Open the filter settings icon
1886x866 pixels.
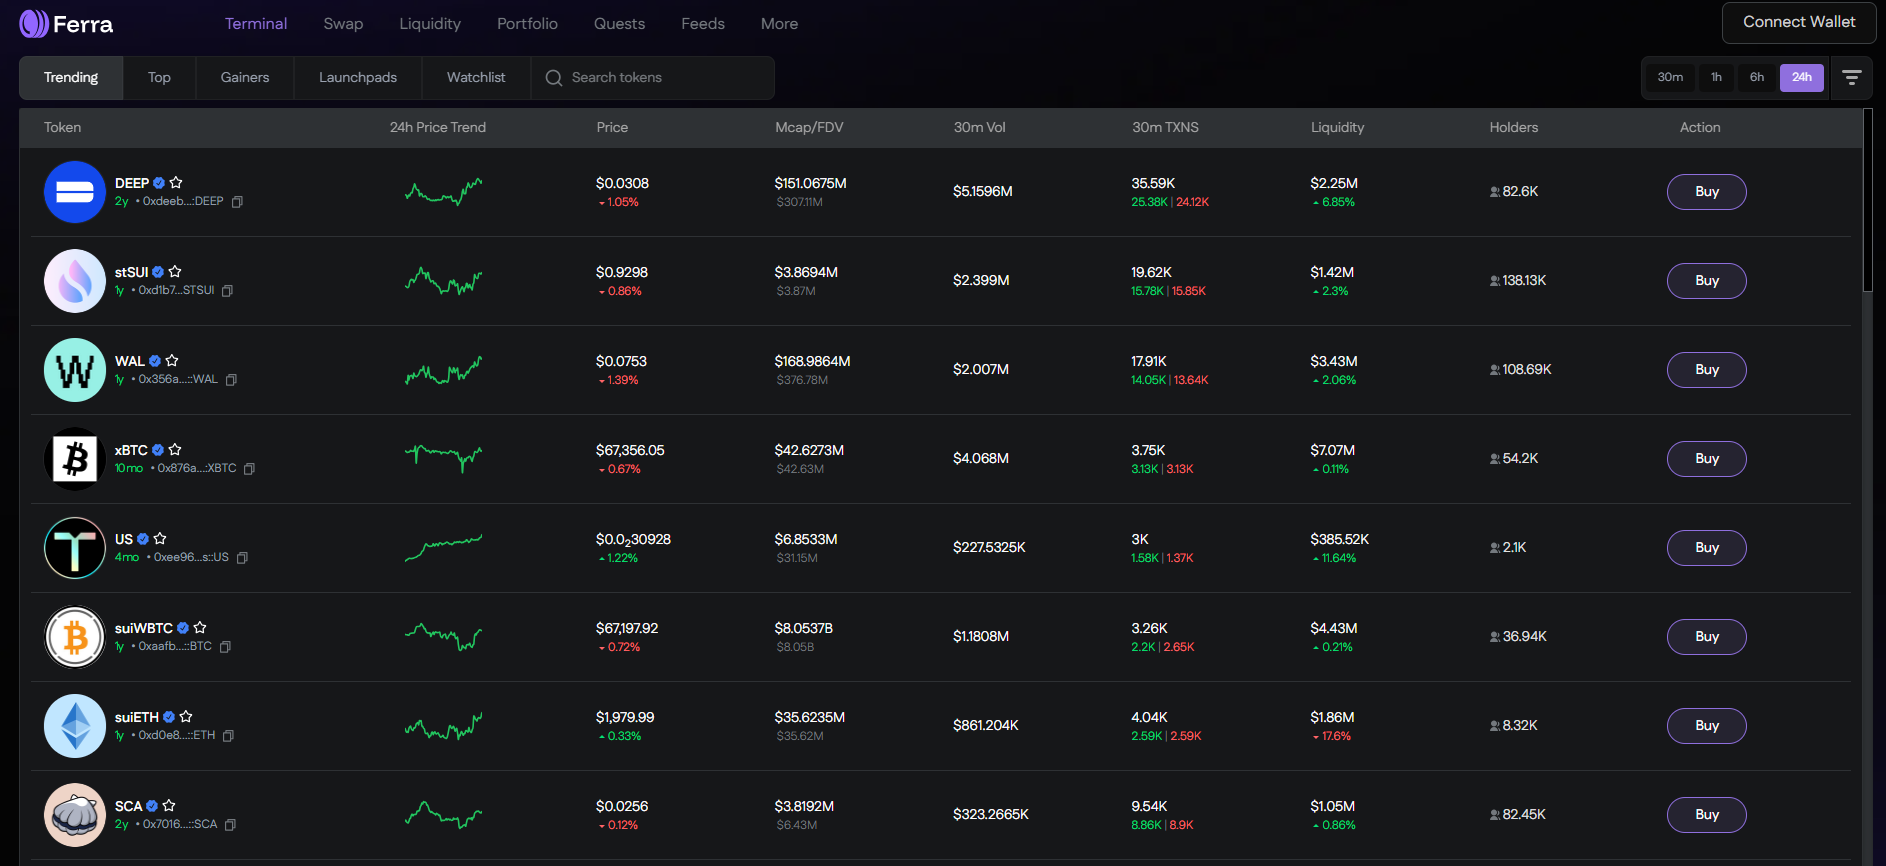click(1851, 78)
